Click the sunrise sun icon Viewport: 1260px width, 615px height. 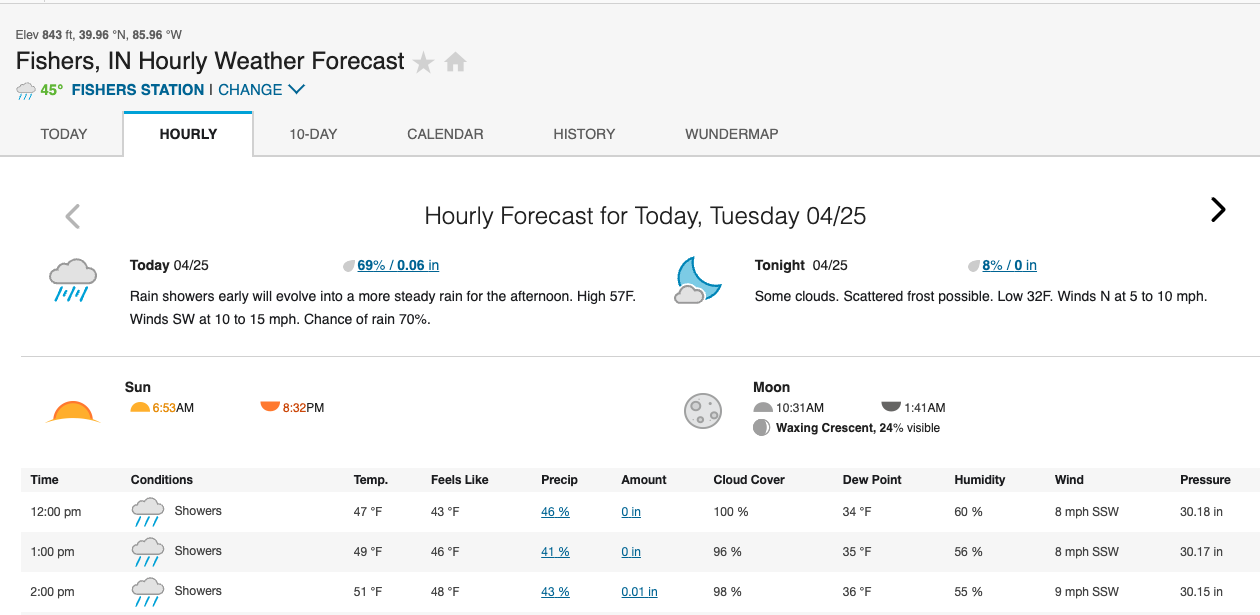pos(73,411)
